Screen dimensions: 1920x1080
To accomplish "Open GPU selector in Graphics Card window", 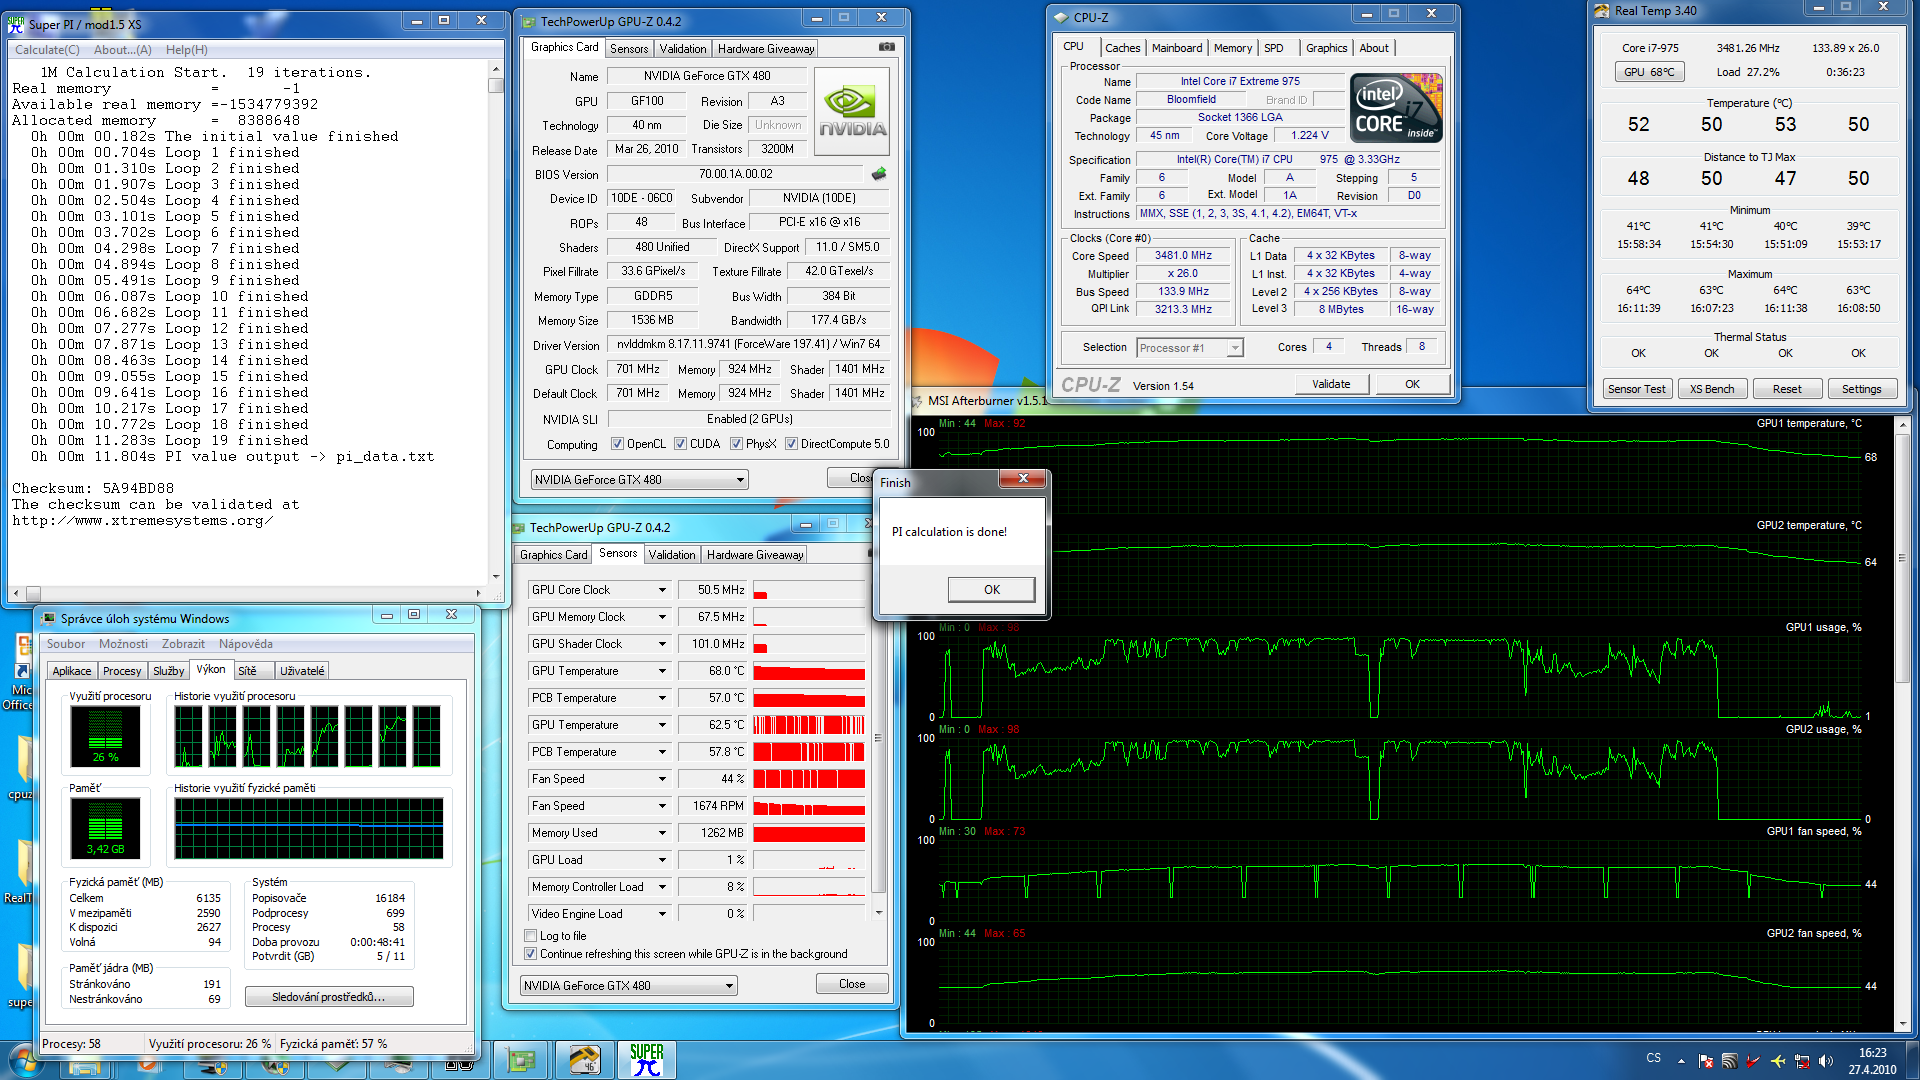I will 639,480.
